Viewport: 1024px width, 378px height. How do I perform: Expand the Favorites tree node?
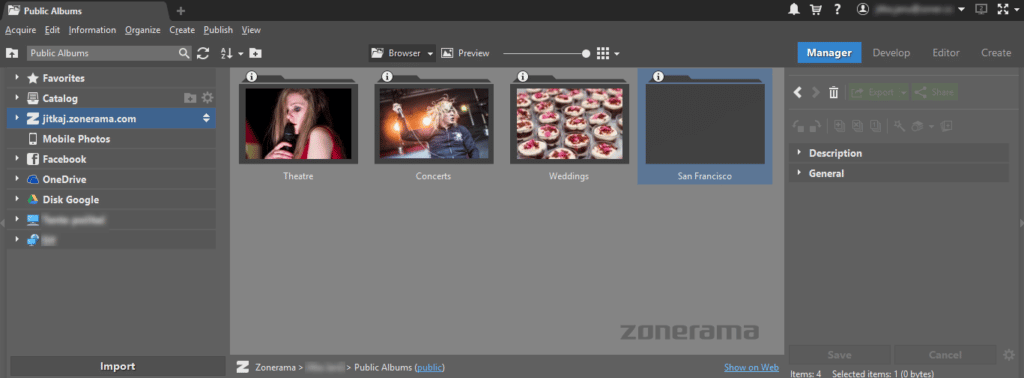(17, 78)
